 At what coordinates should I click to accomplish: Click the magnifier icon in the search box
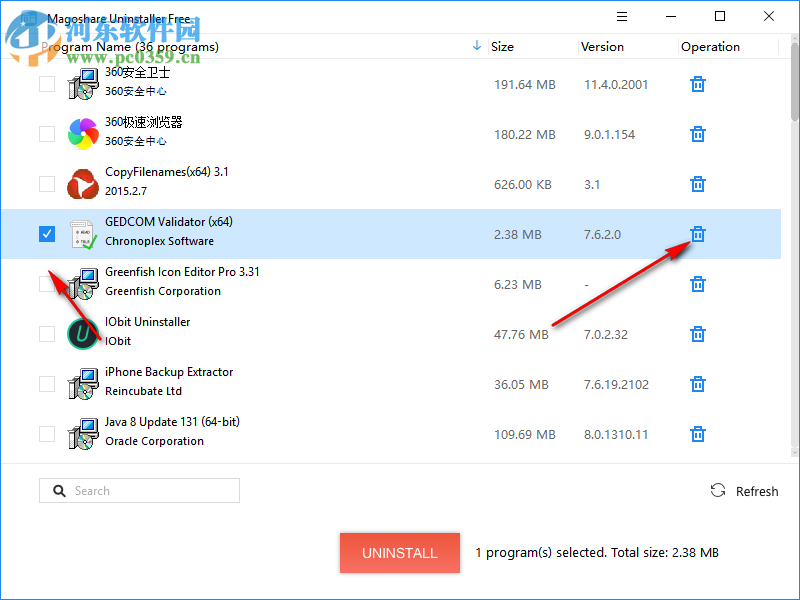click(x=60, y=490)
